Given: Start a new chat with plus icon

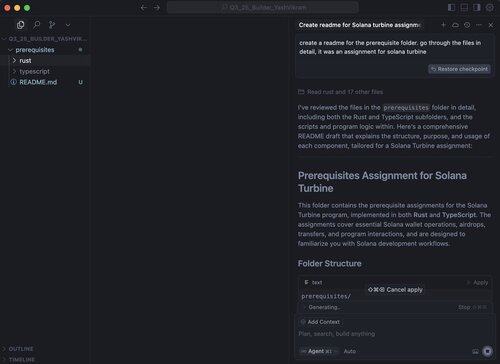Looking at the screenshot, I should tap(443, 25).
